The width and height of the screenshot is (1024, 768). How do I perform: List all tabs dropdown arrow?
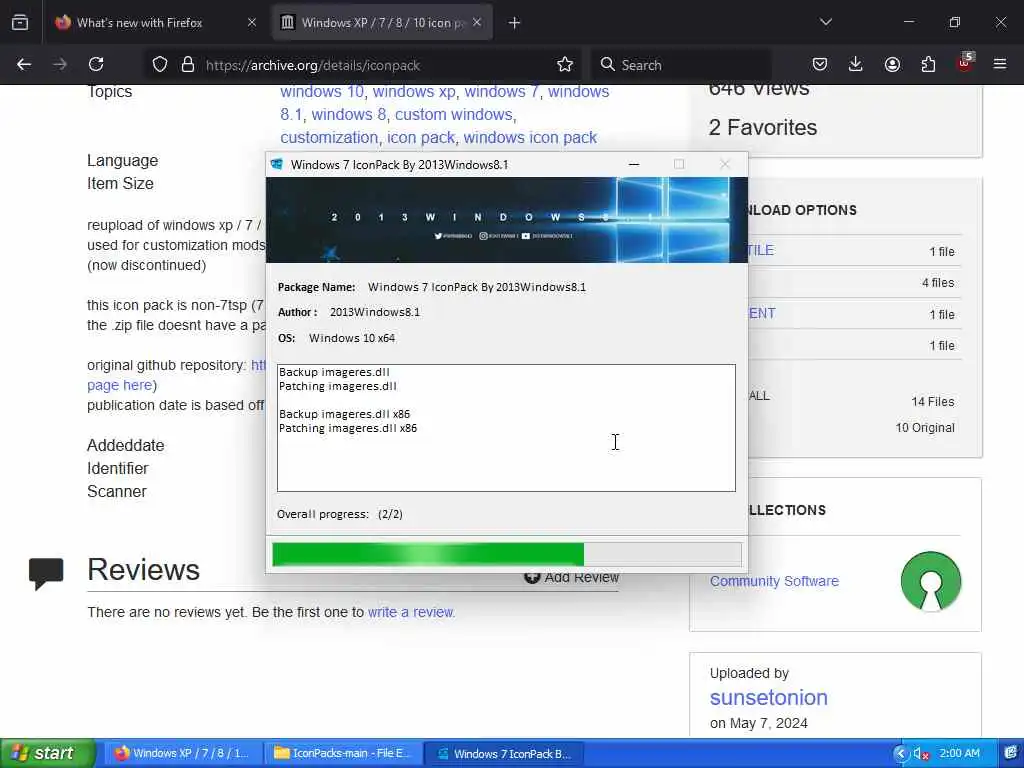coord(826,22)
